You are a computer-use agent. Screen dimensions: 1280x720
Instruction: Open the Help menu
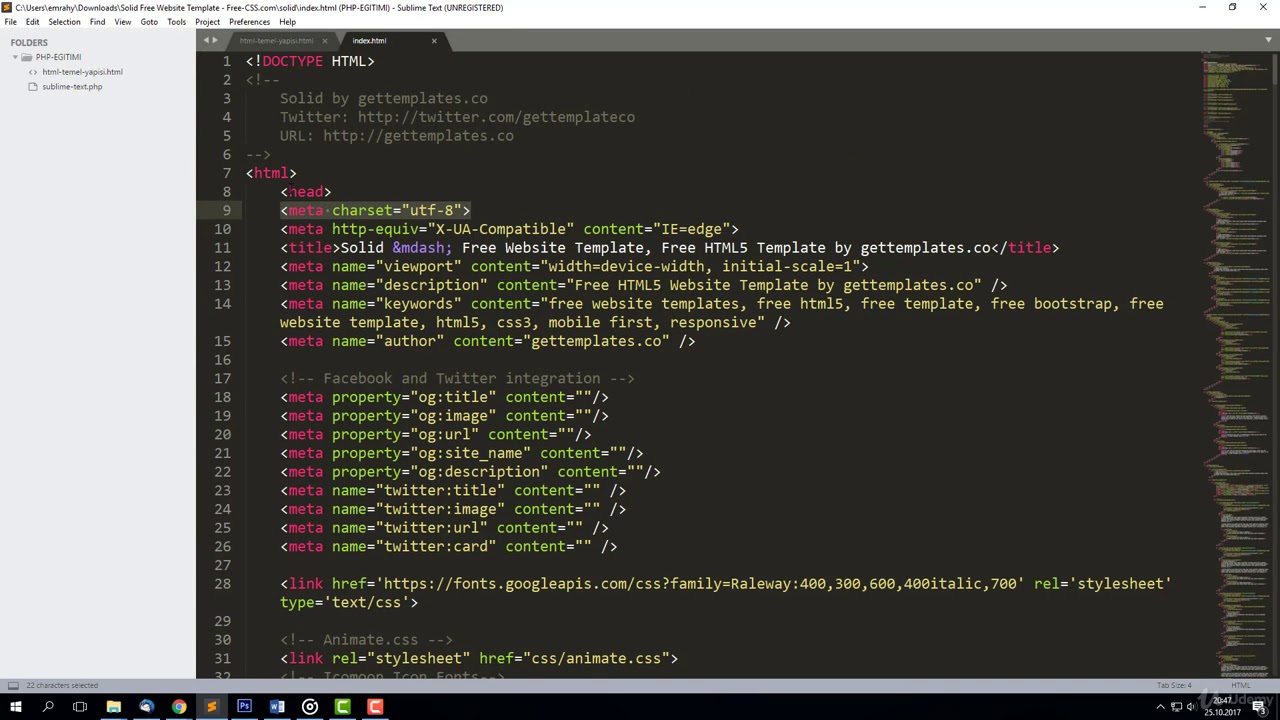(287, 22)
